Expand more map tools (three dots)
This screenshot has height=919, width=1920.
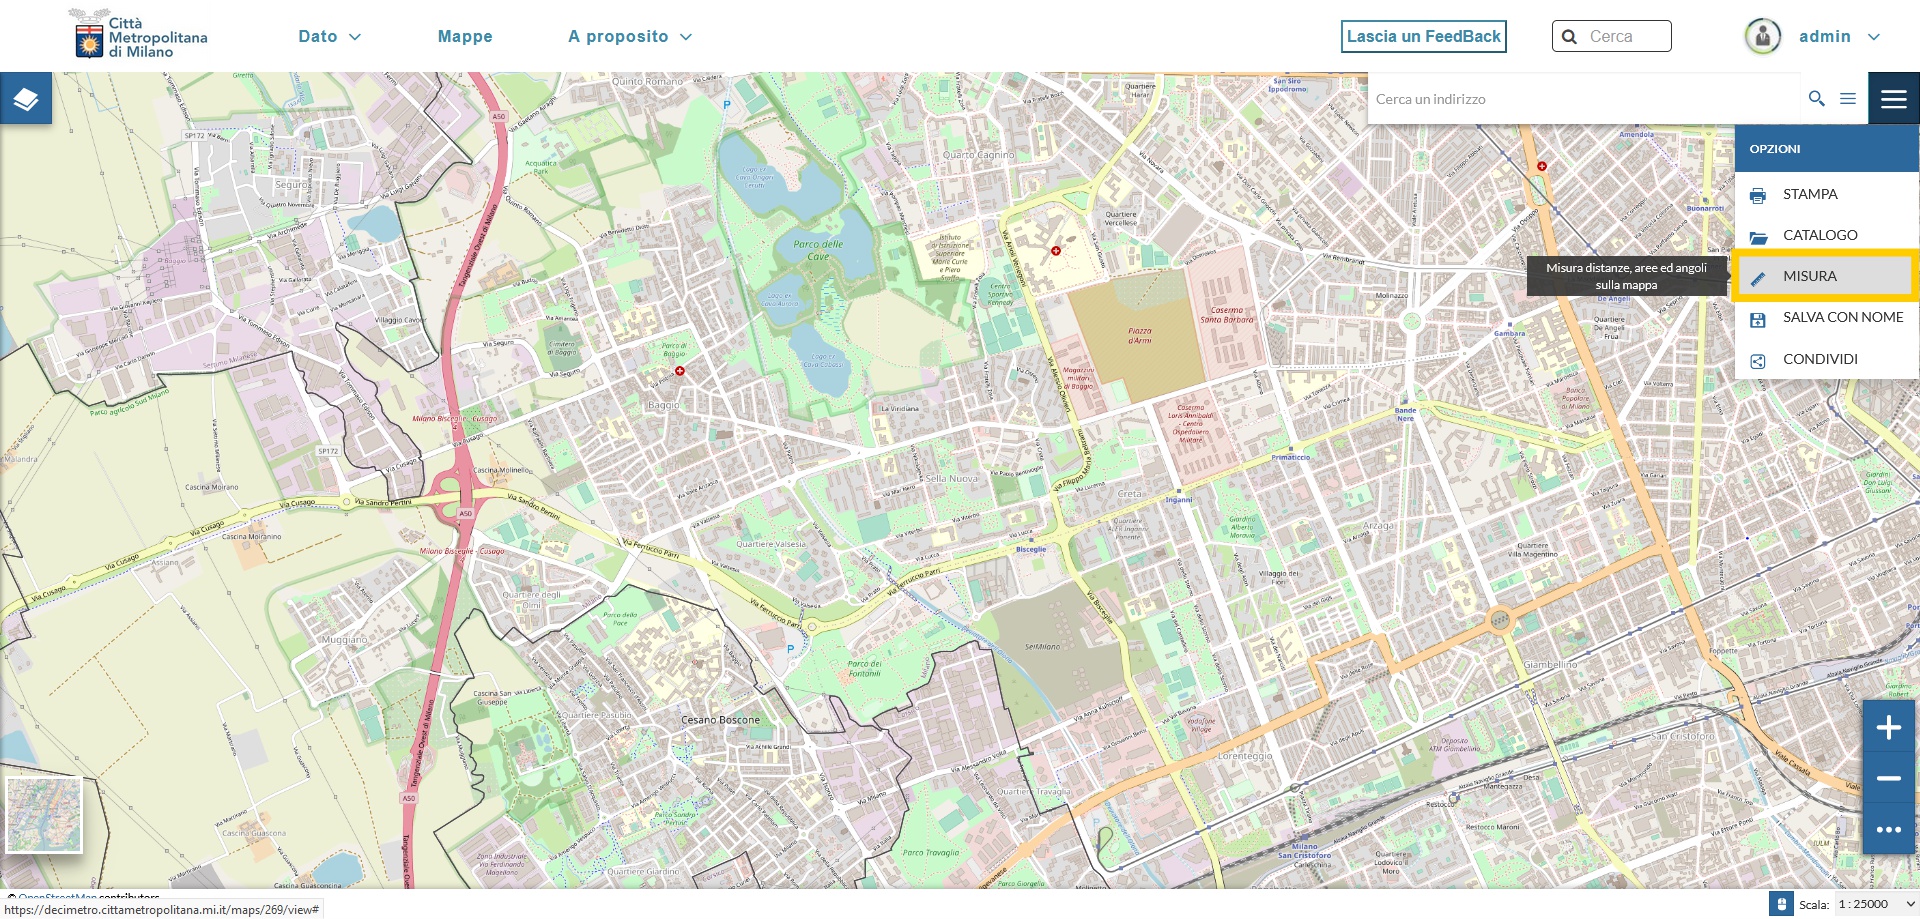tap(1888, 829)
